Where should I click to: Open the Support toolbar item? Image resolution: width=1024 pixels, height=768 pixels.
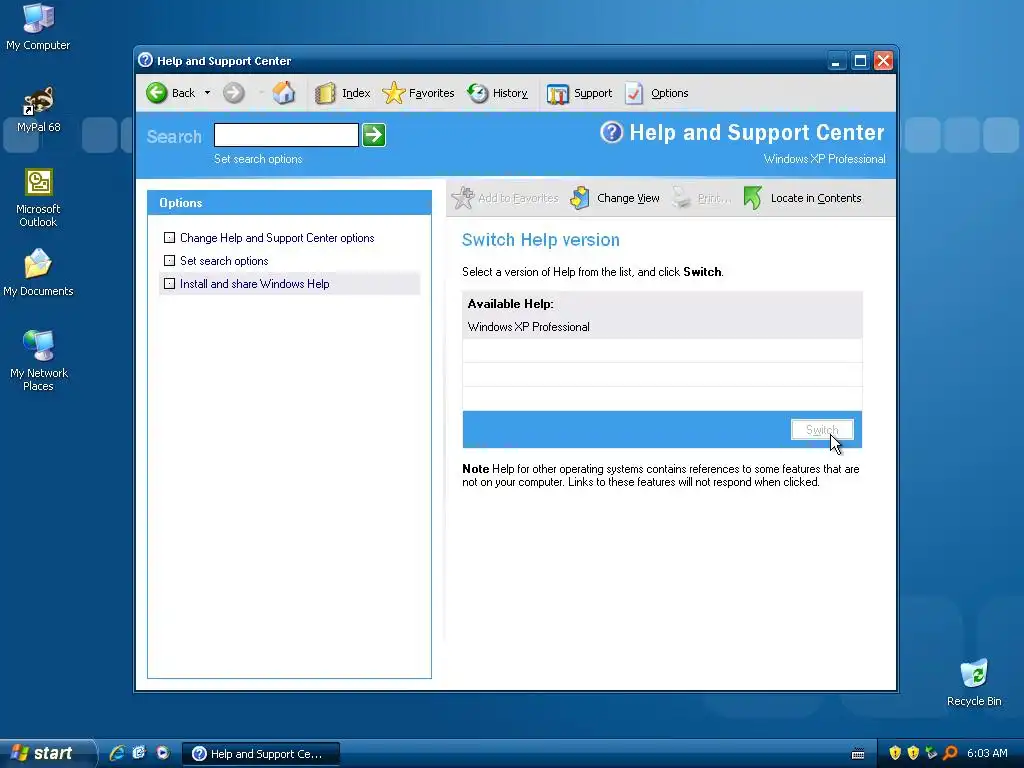579,93
